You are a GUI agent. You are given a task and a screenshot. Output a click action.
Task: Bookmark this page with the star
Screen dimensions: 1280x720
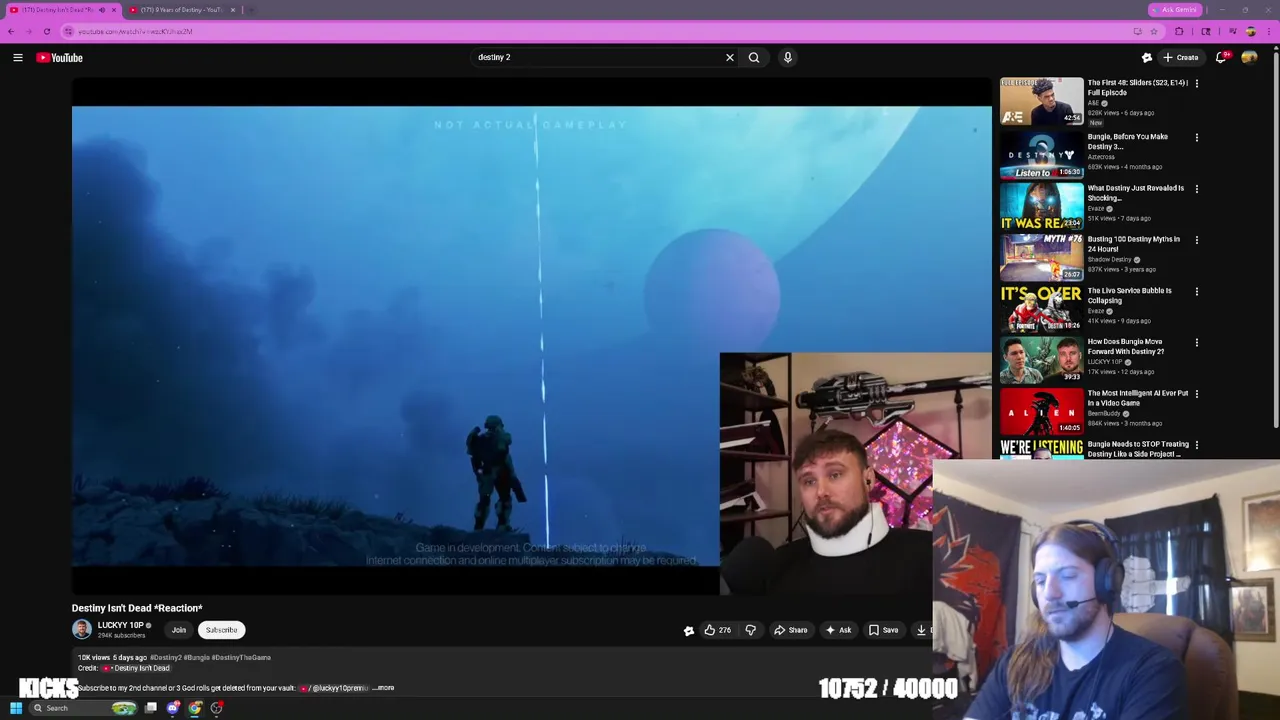click(x=1154, y=31)
